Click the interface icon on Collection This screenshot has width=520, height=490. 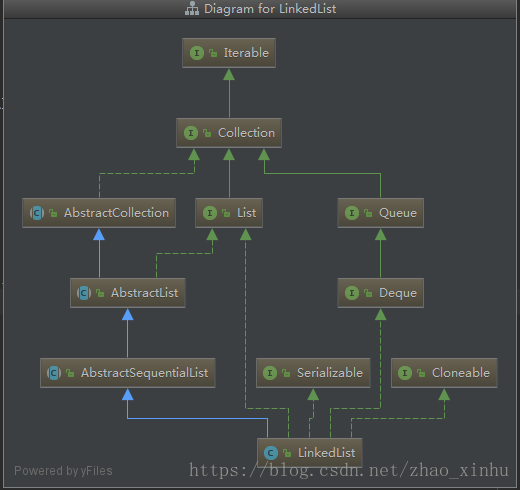pos(191,133)
